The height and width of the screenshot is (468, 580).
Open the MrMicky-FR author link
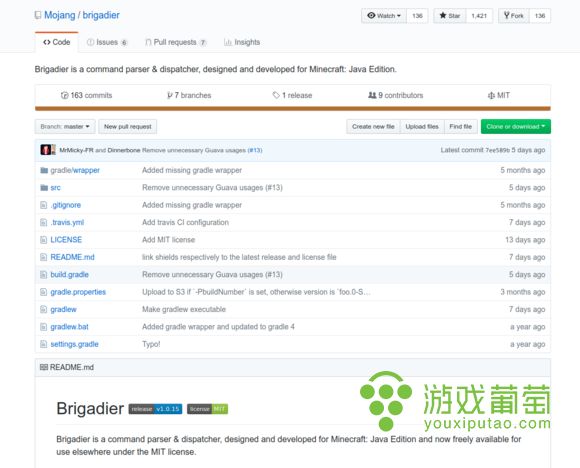click(x=77, y=150)
